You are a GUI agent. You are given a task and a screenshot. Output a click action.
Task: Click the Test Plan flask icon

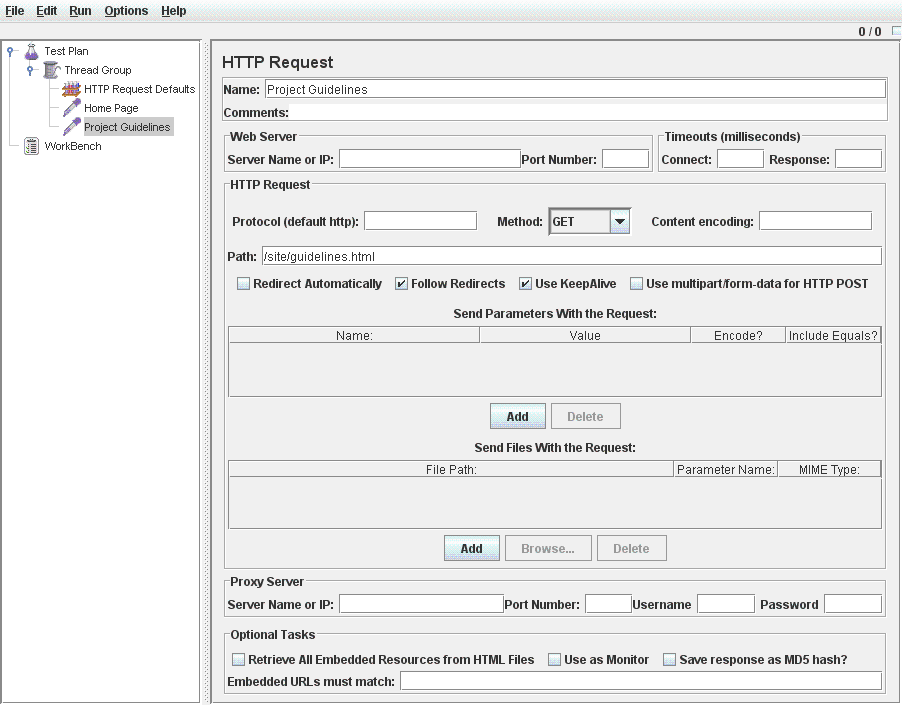tap(31, 51)
